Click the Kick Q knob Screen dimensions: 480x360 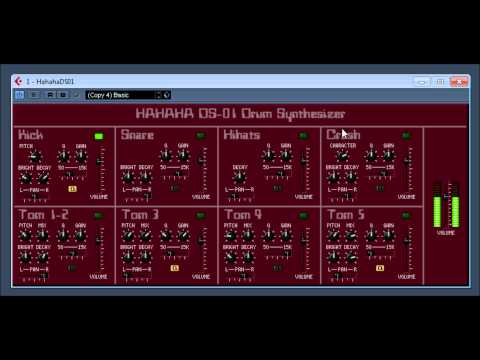tap(63, 156)
